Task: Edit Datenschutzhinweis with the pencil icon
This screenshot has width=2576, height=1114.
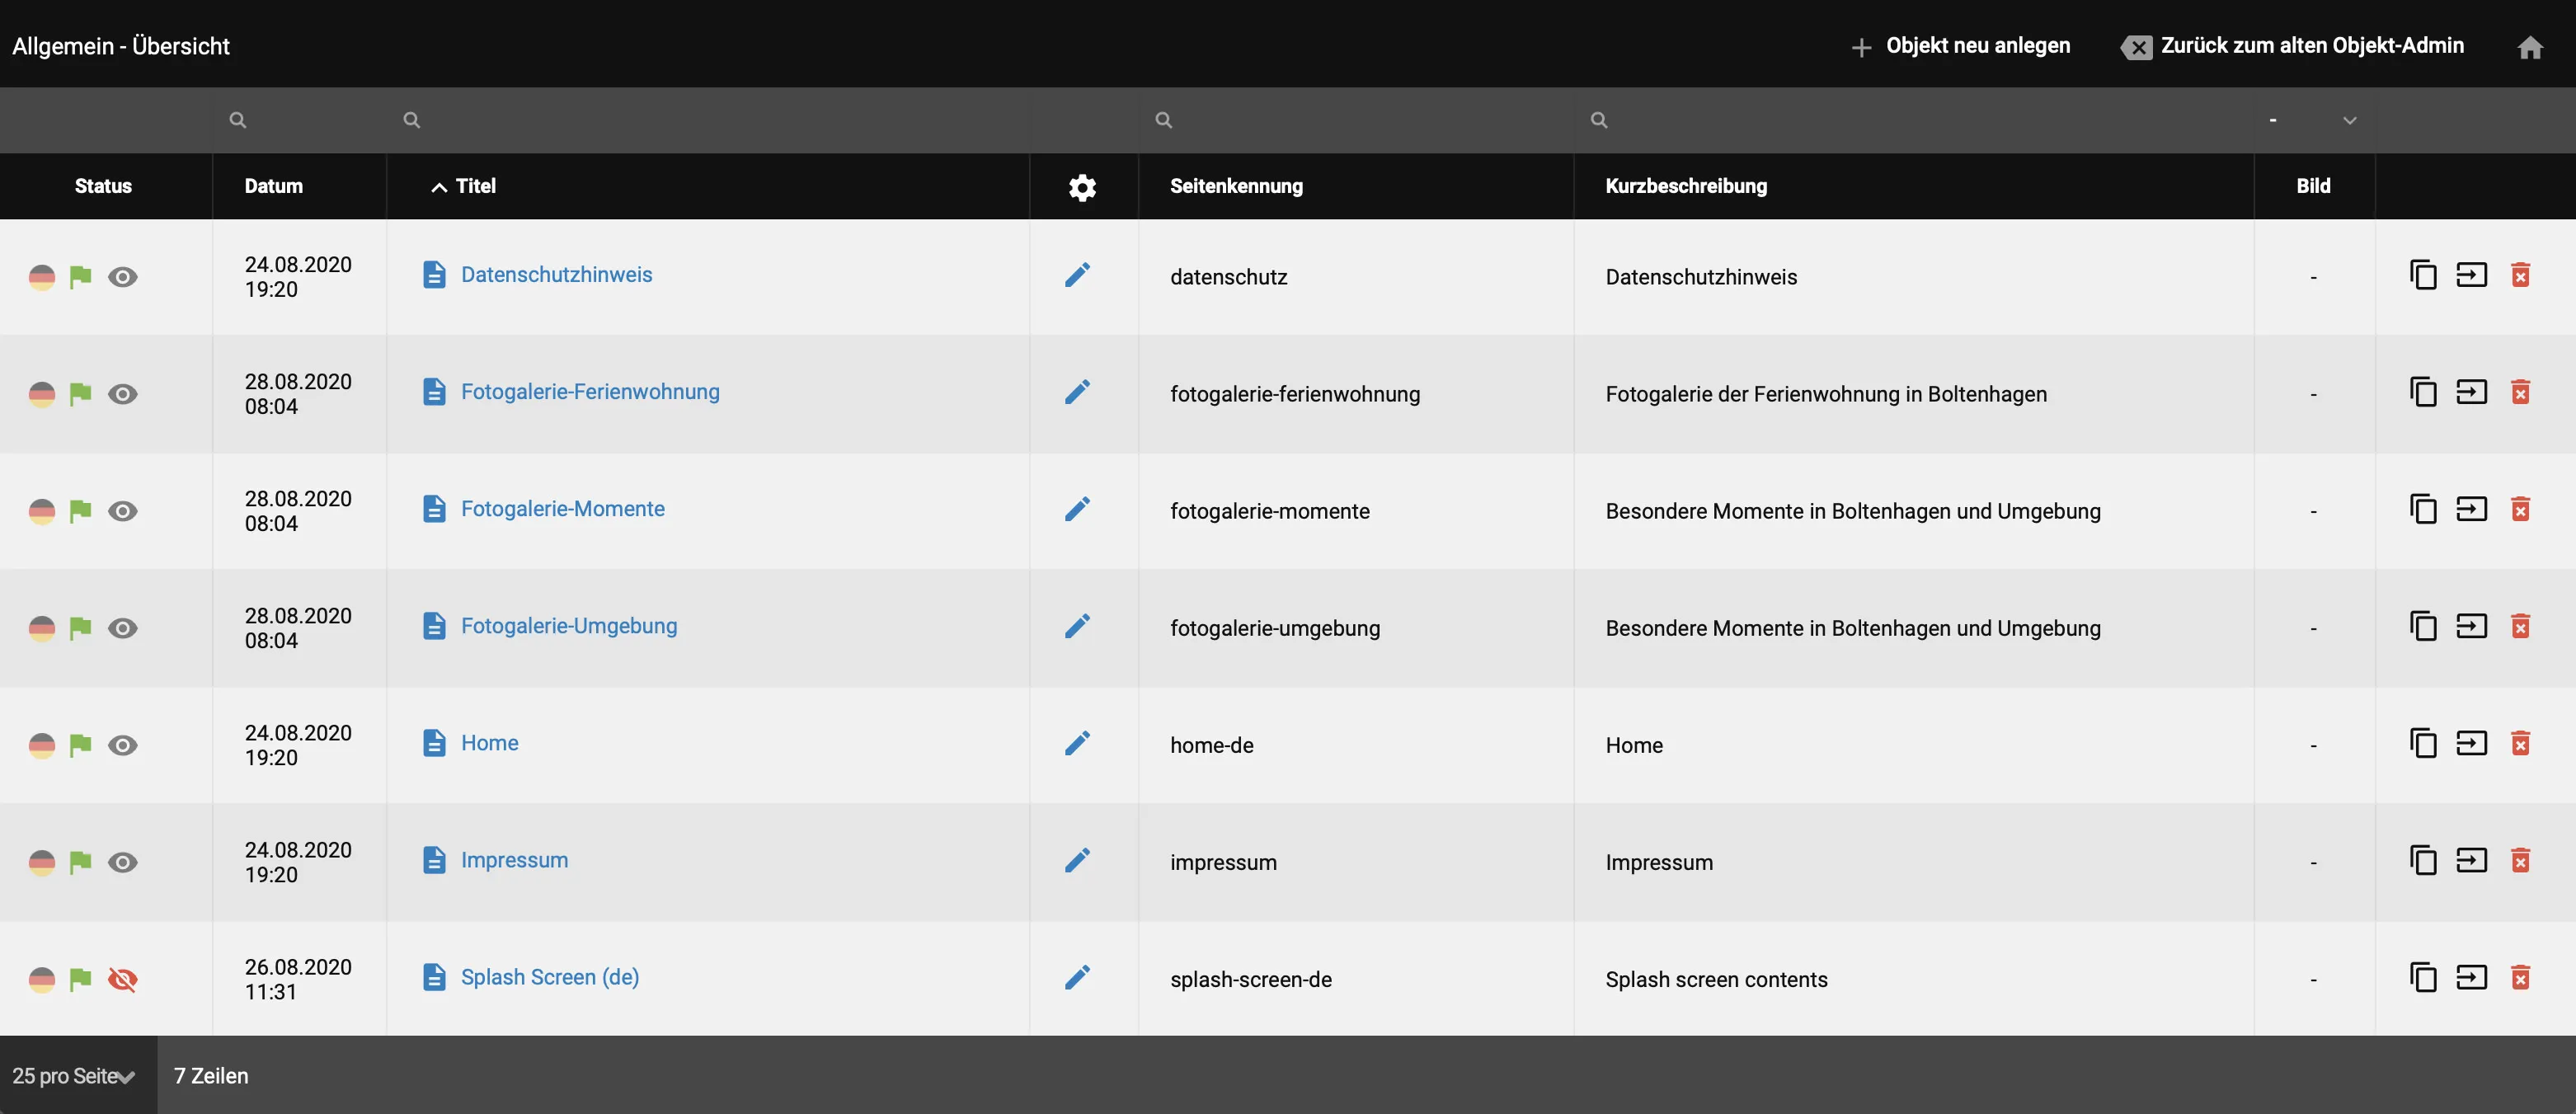Action: point(1077,275)
